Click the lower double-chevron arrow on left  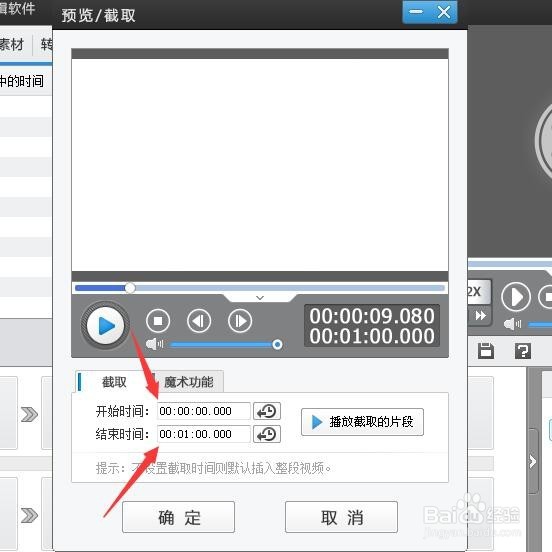coord(30,515)
